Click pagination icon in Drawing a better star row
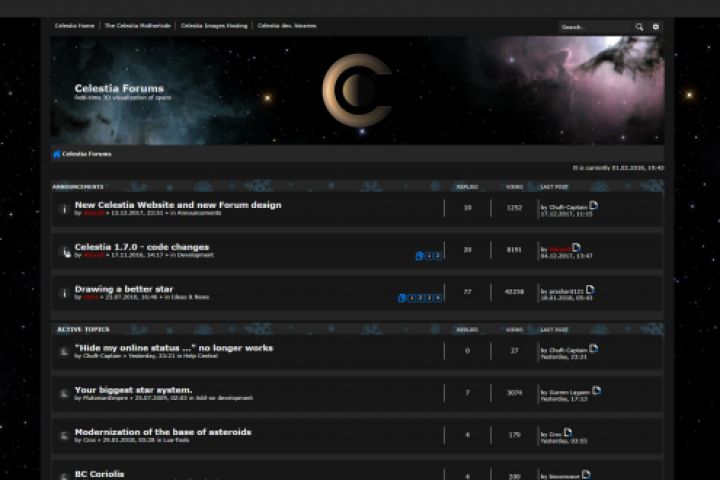 point(402,298)
